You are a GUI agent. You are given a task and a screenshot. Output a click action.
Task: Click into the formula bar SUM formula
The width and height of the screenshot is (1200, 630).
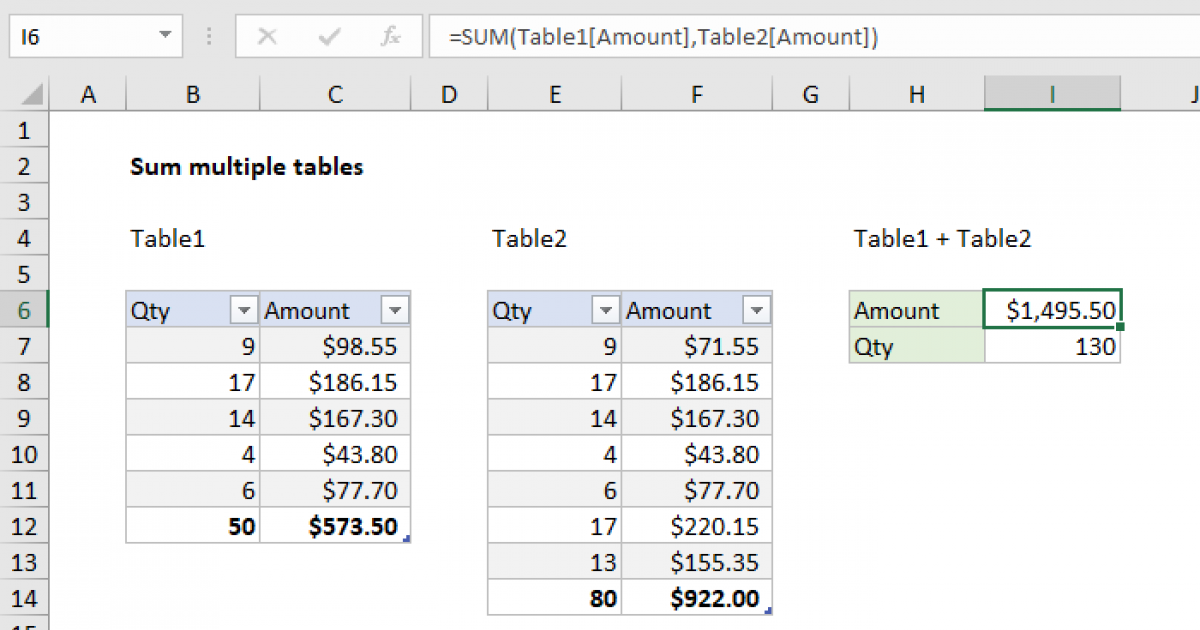664,37
